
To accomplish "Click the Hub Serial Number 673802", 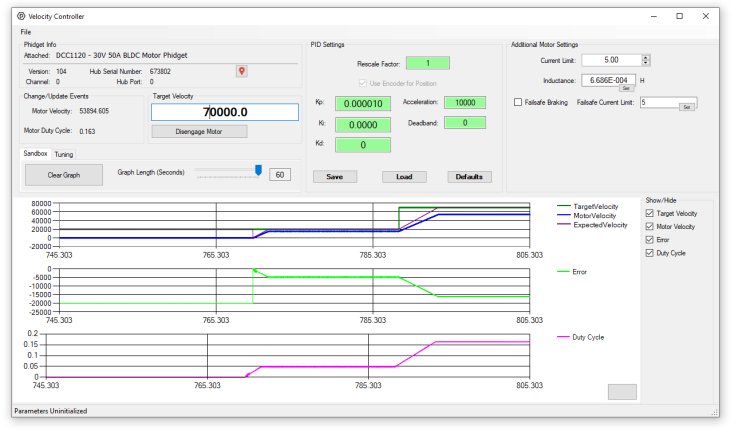I will tap(160, 71).
